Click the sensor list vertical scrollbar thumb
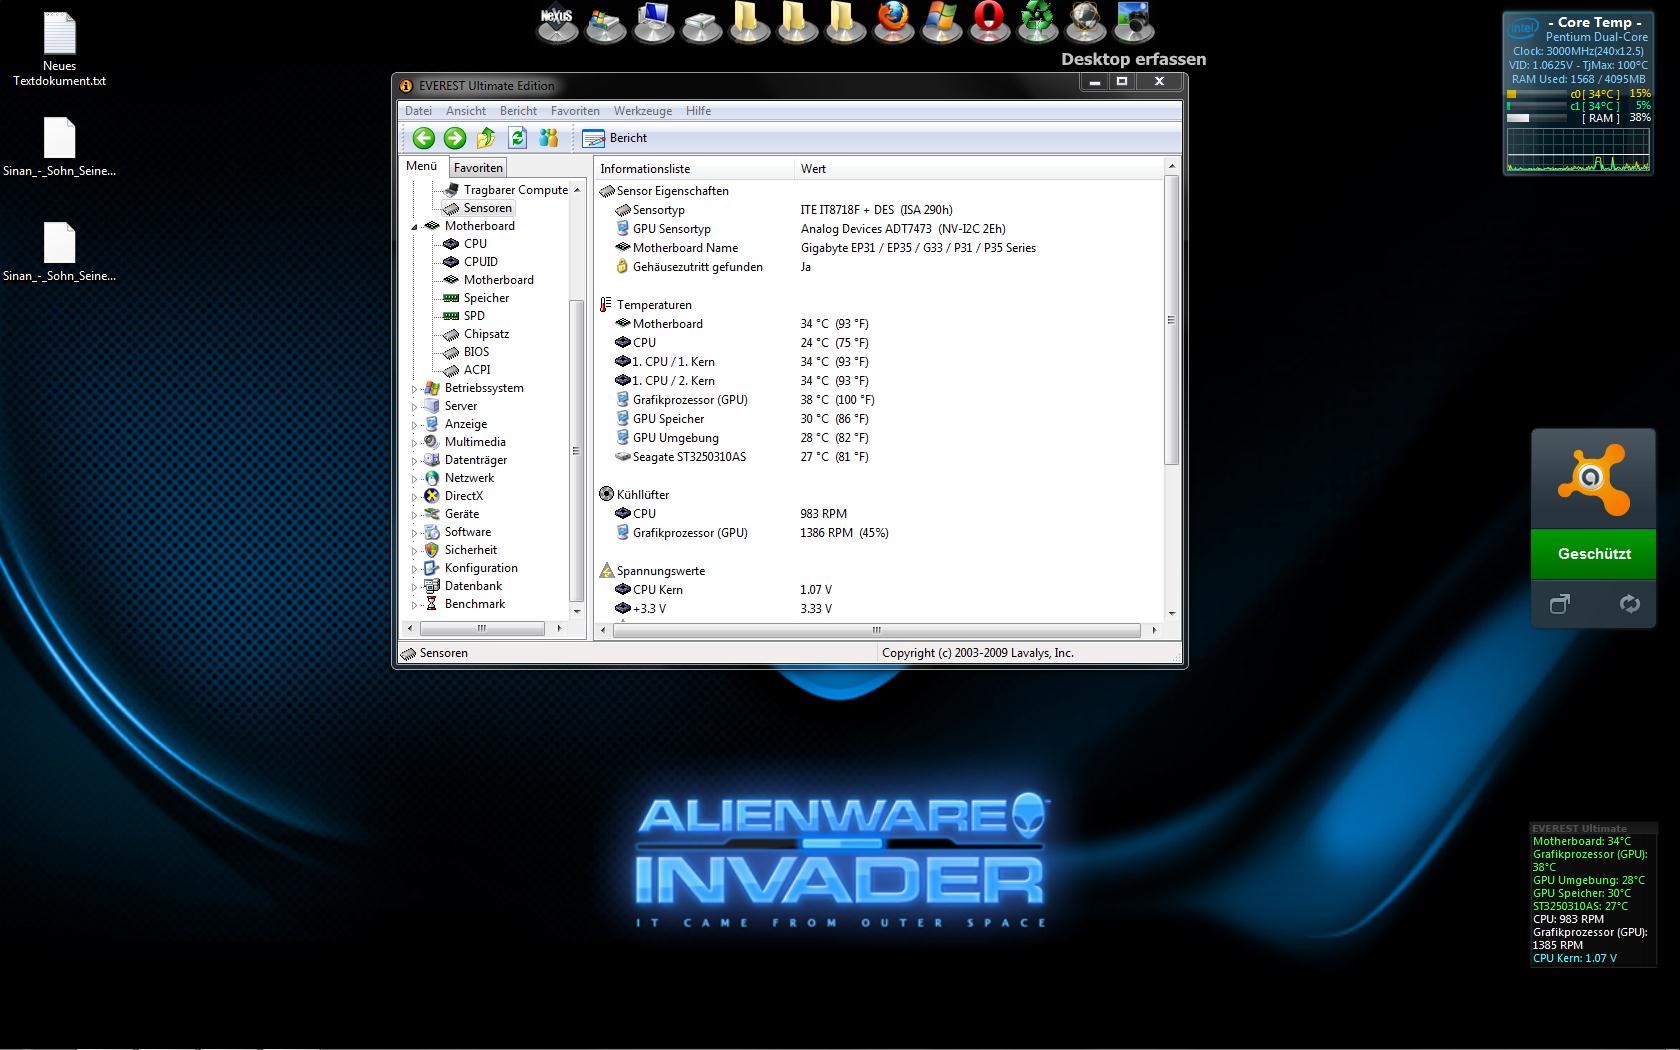 (x=1171, y=320)
